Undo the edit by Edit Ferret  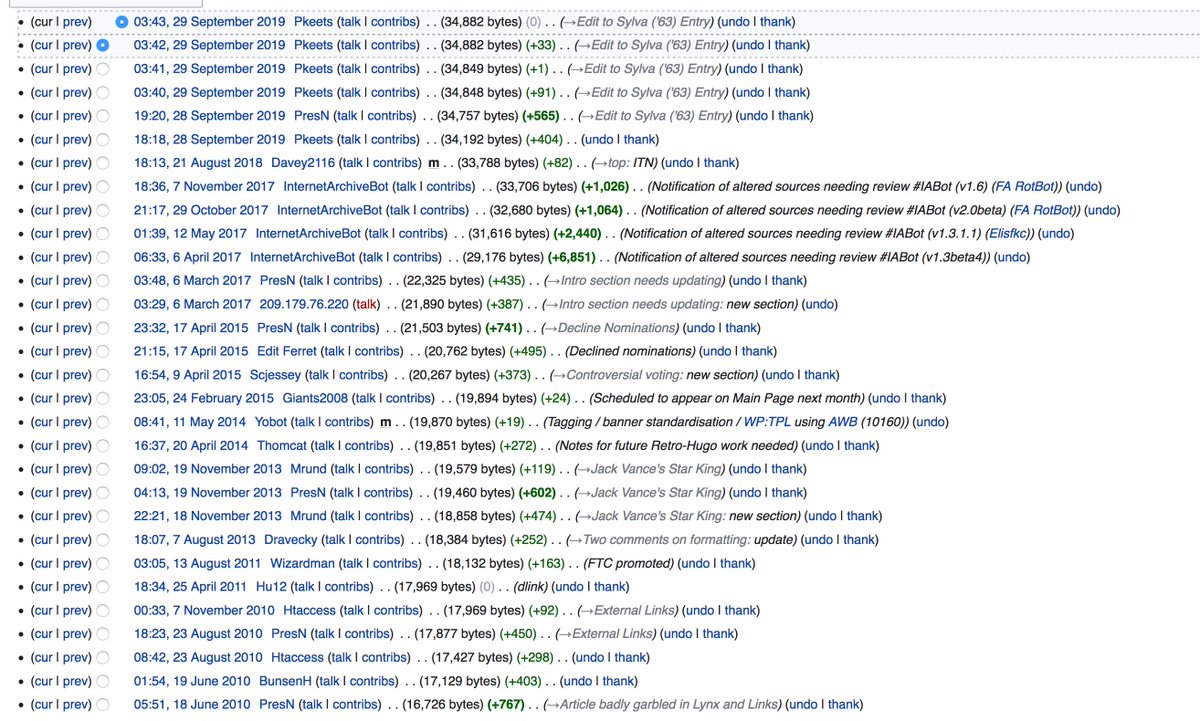pyautogui.click(x=715, y=351)
